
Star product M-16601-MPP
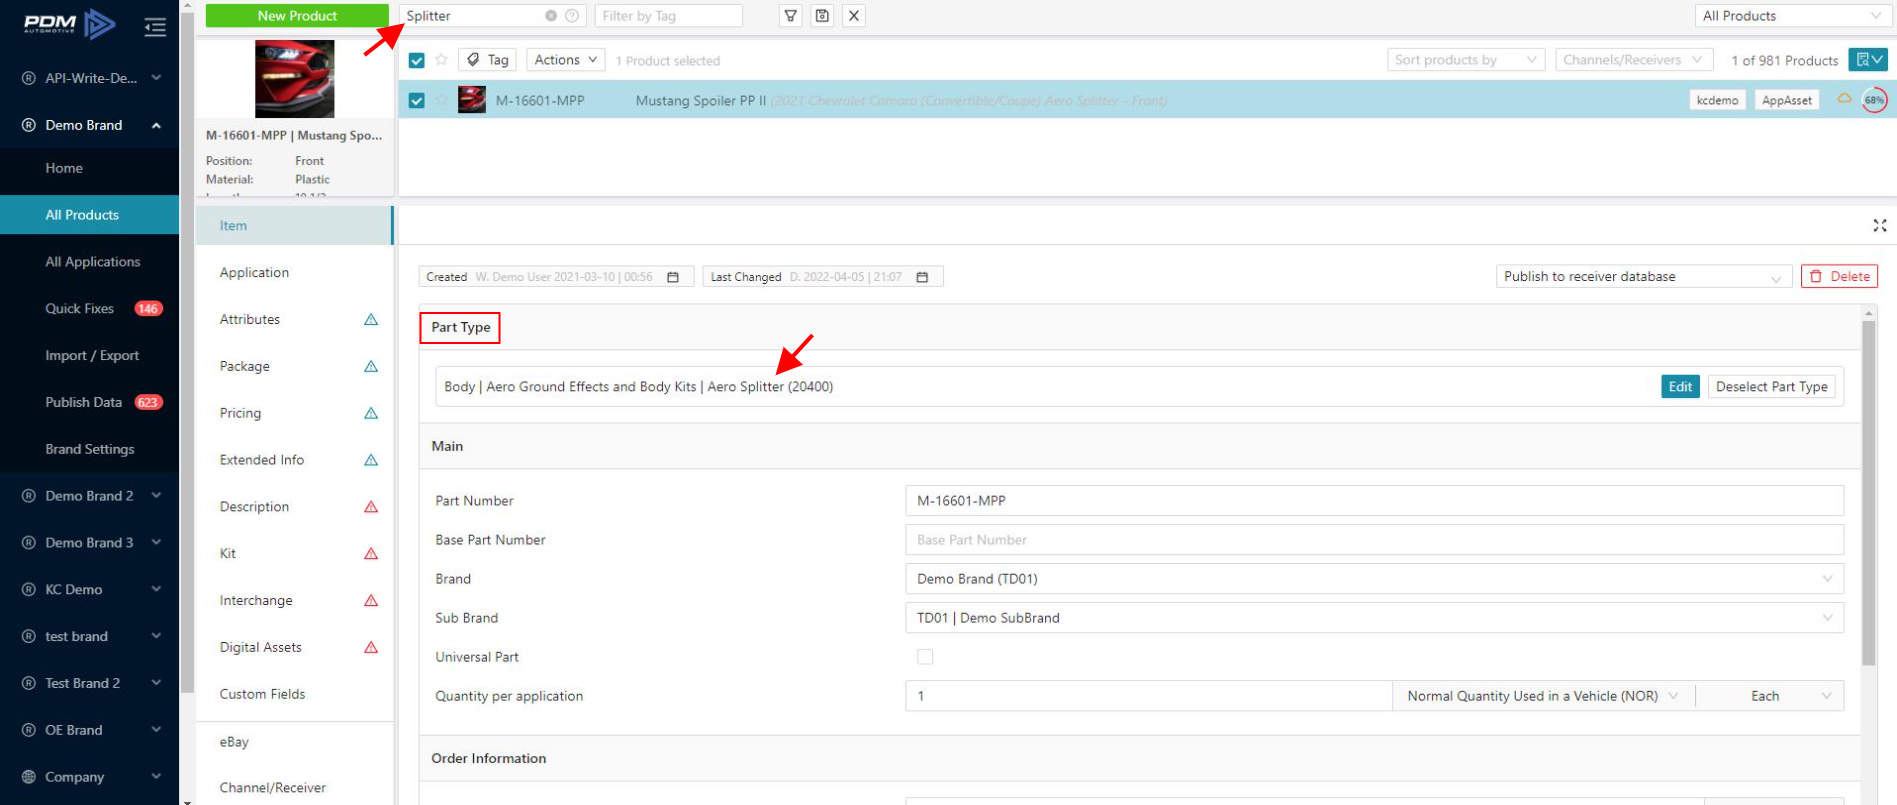(441, 100)
